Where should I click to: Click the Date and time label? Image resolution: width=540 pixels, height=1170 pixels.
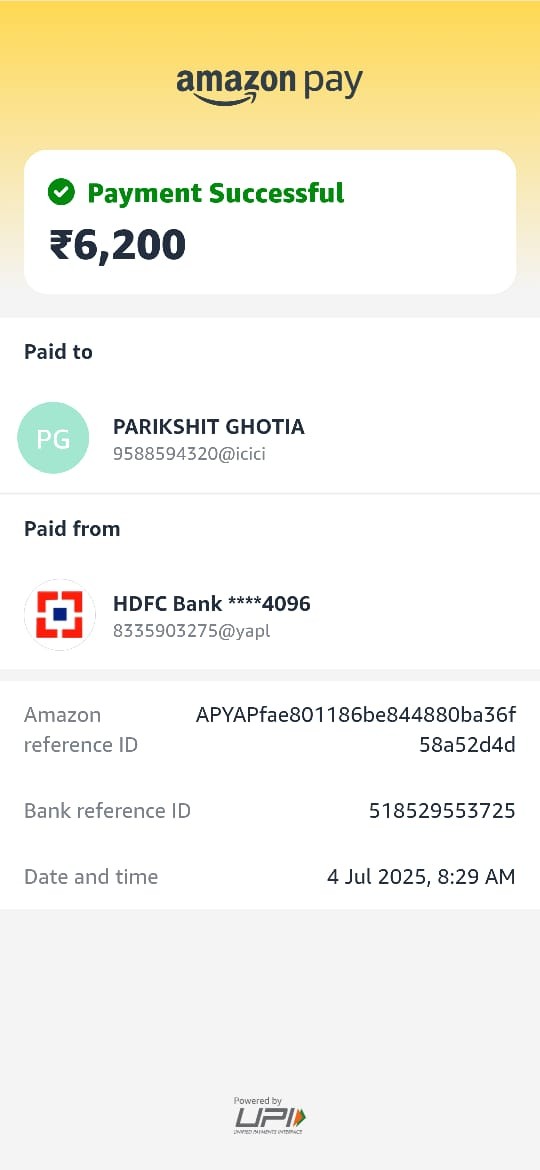[91, 876]
